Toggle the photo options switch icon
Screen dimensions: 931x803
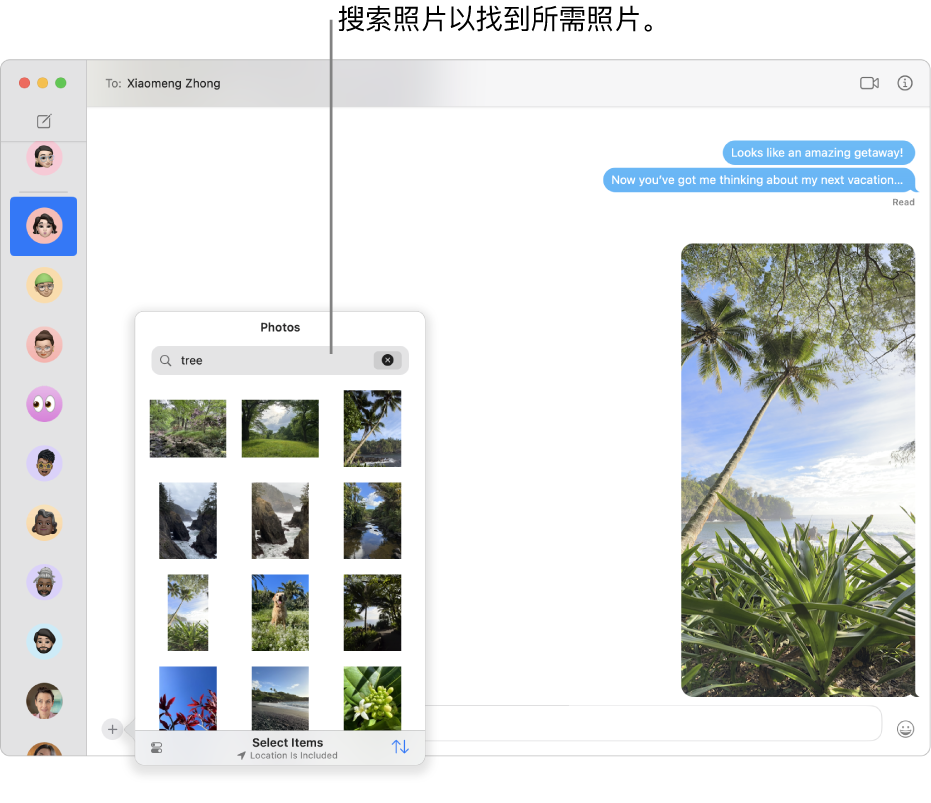[x=157, y=747]
